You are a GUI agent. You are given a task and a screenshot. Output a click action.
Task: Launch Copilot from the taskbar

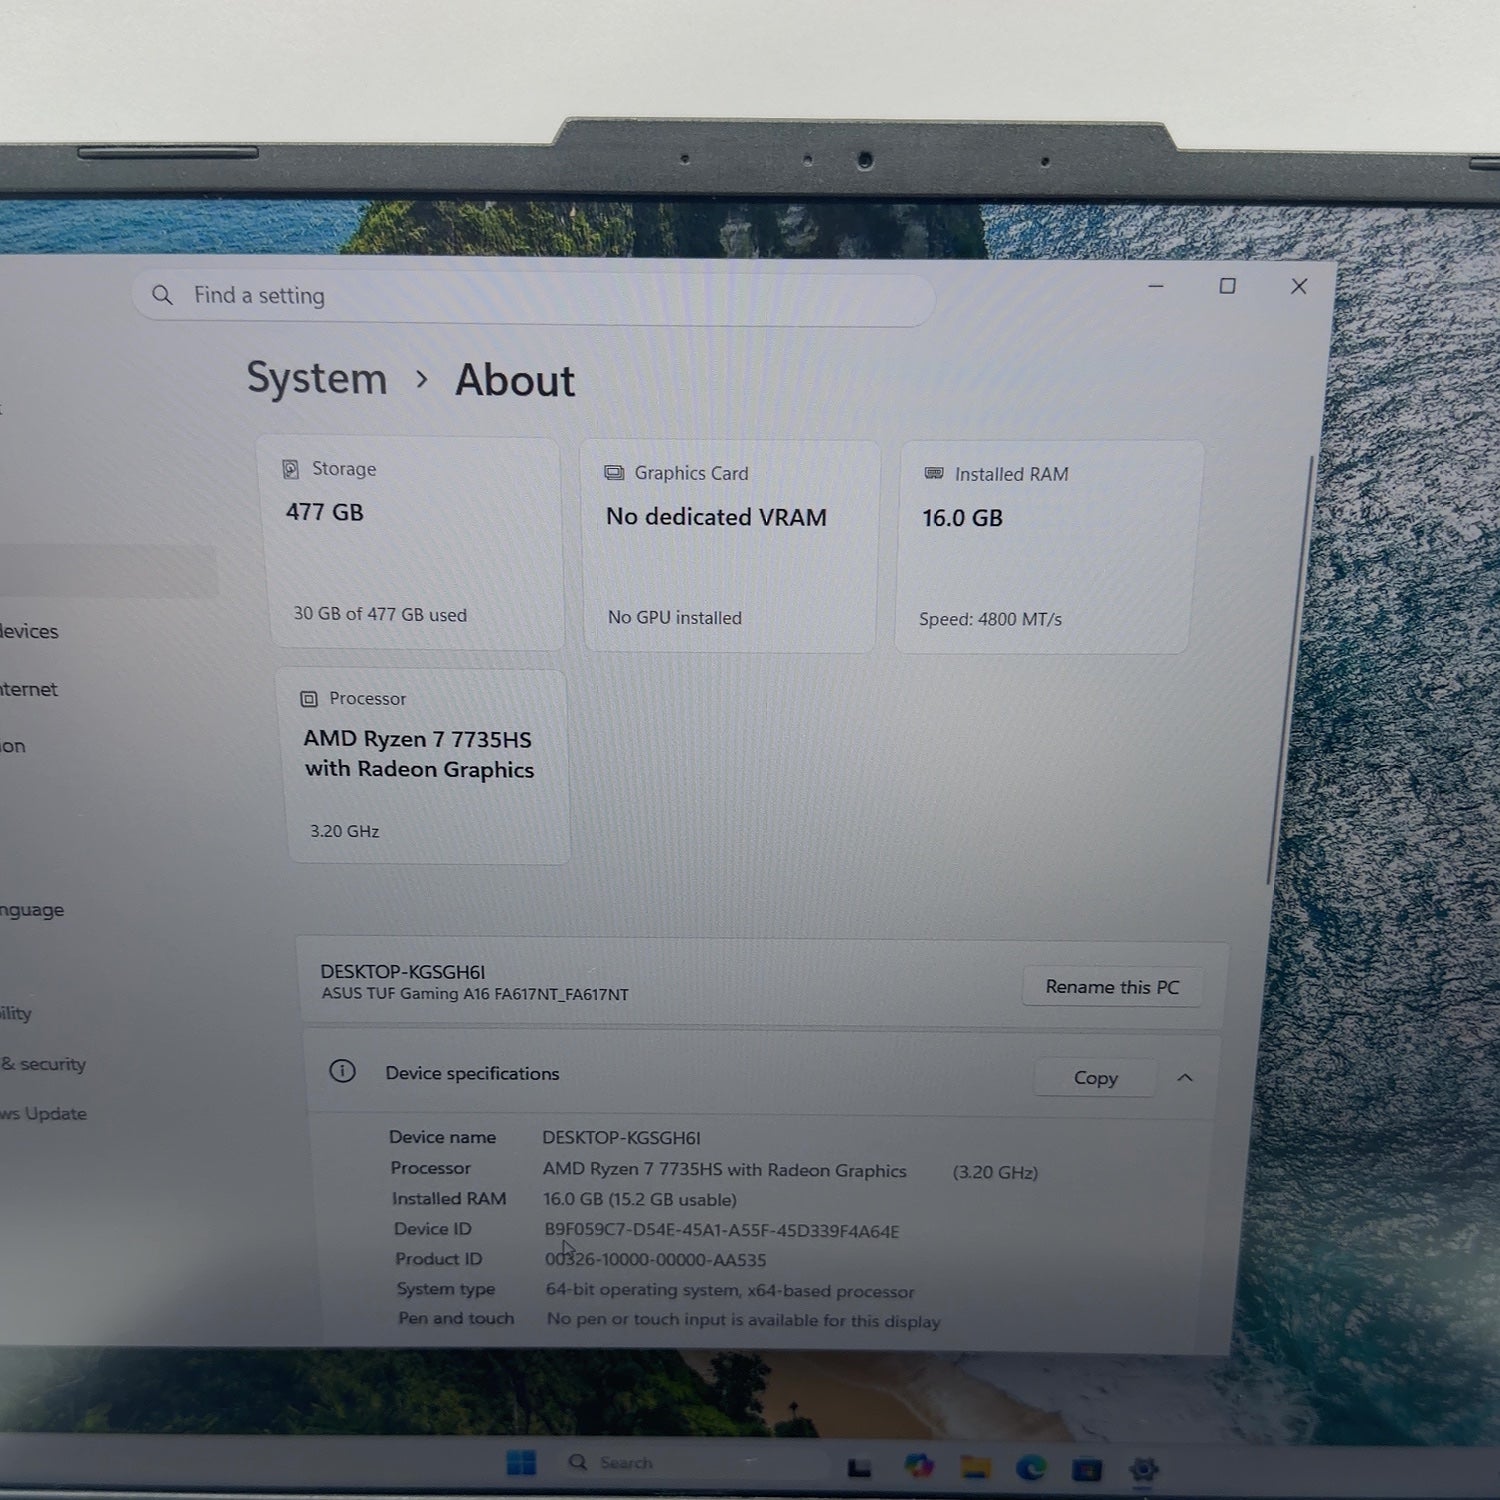tap(919, 1466)
